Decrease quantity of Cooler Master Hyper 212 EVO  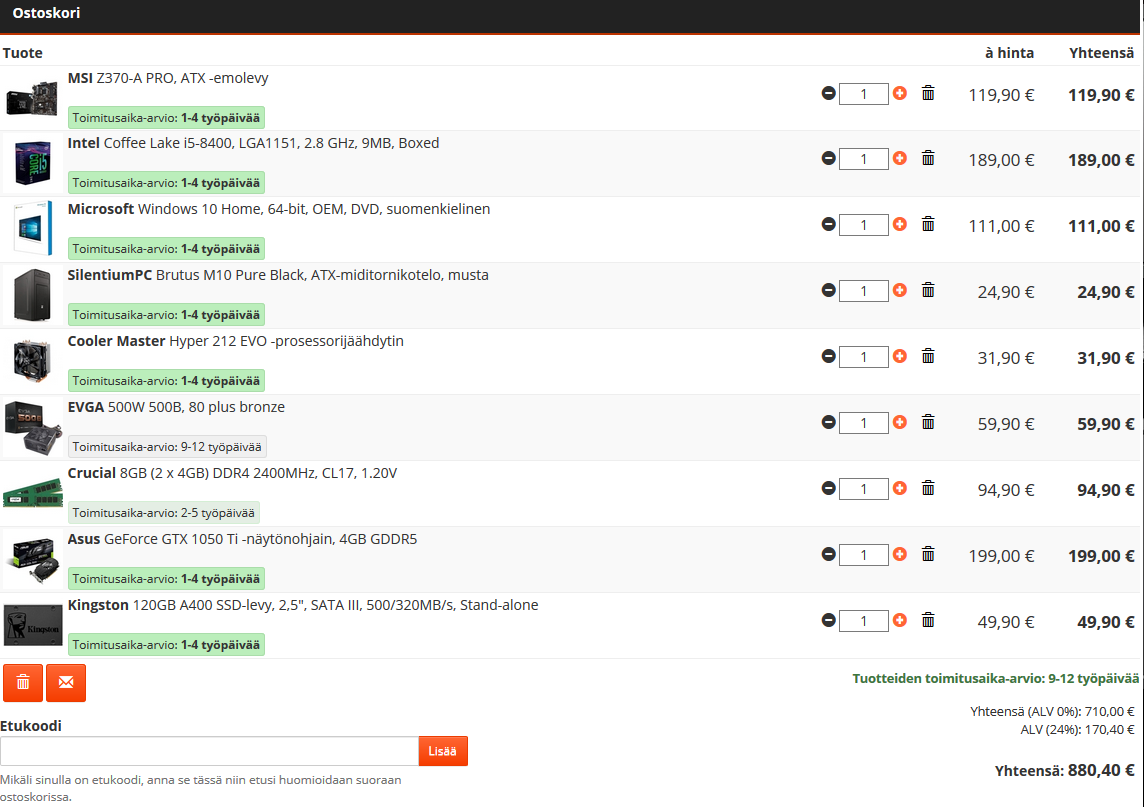[x=828, y=356]
